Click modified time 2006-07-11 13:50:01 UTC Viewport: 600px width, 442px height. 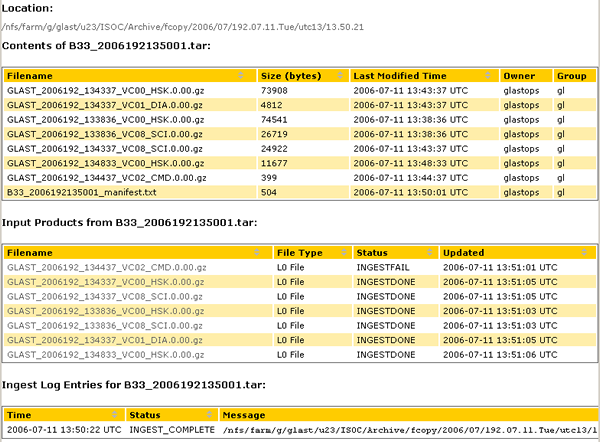(x=411, y=192)
